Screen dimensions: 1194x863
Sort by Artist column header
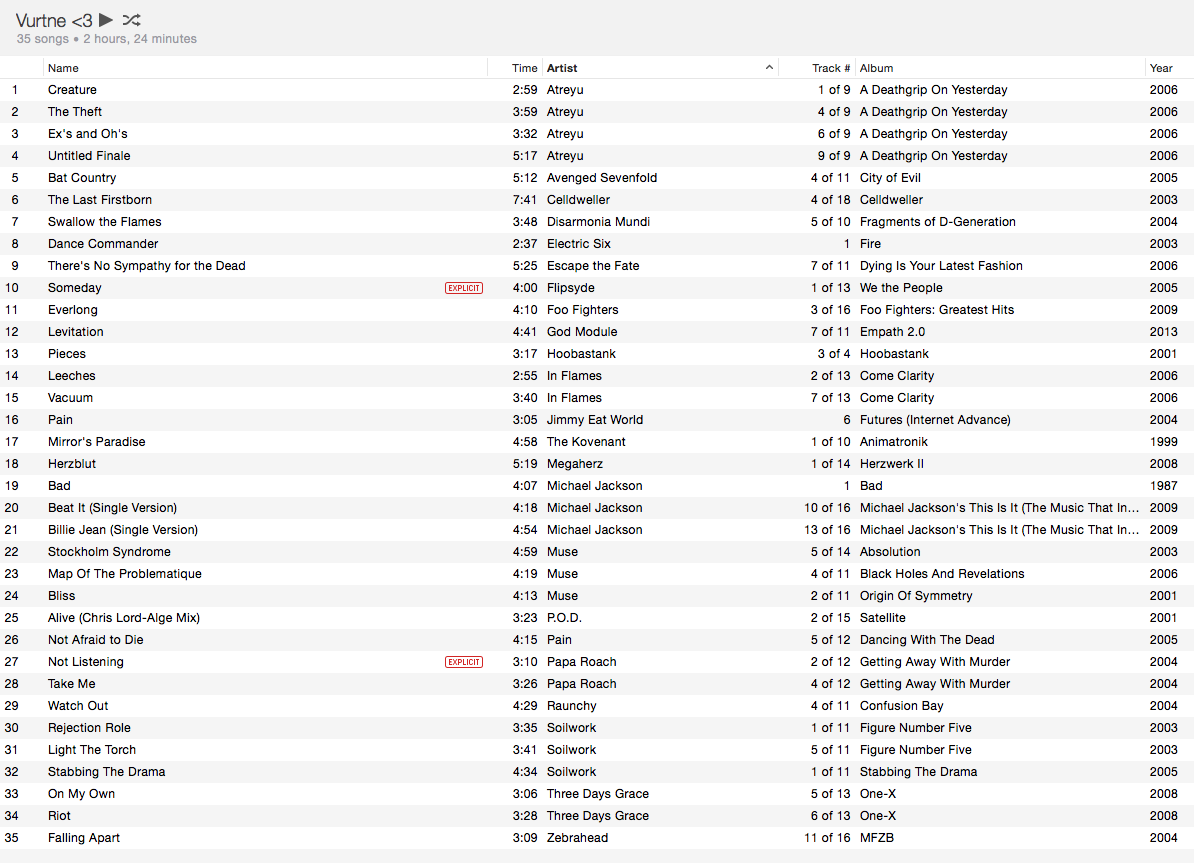562,68
